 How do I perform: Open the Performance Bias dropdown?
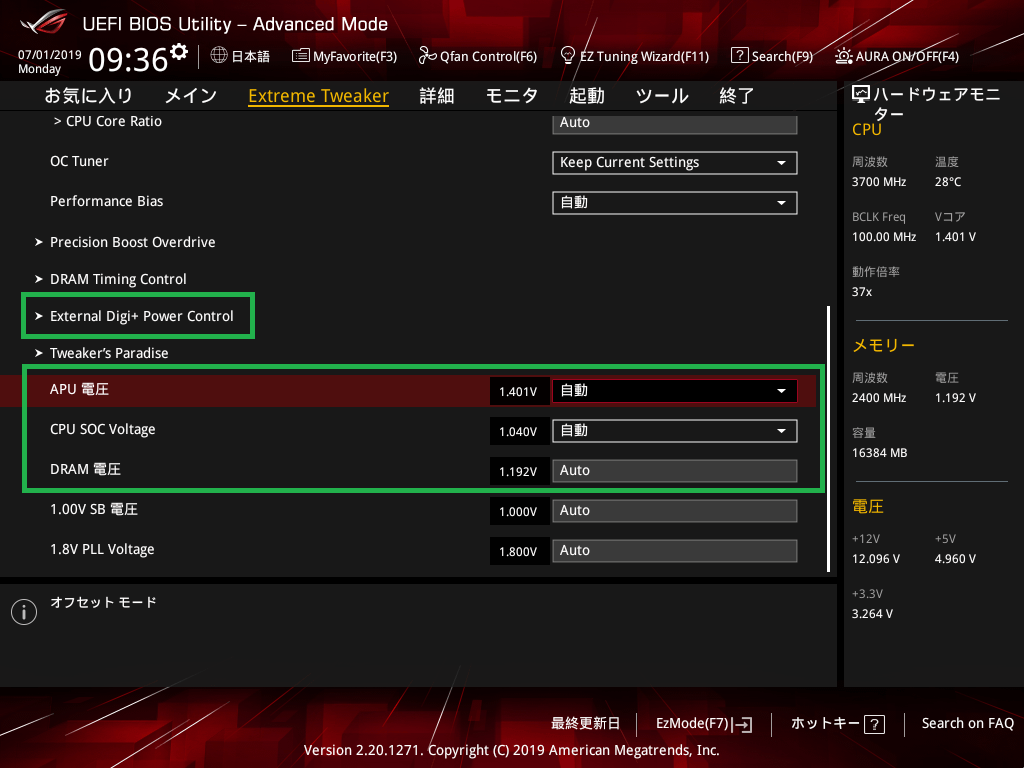pos(675,202)
